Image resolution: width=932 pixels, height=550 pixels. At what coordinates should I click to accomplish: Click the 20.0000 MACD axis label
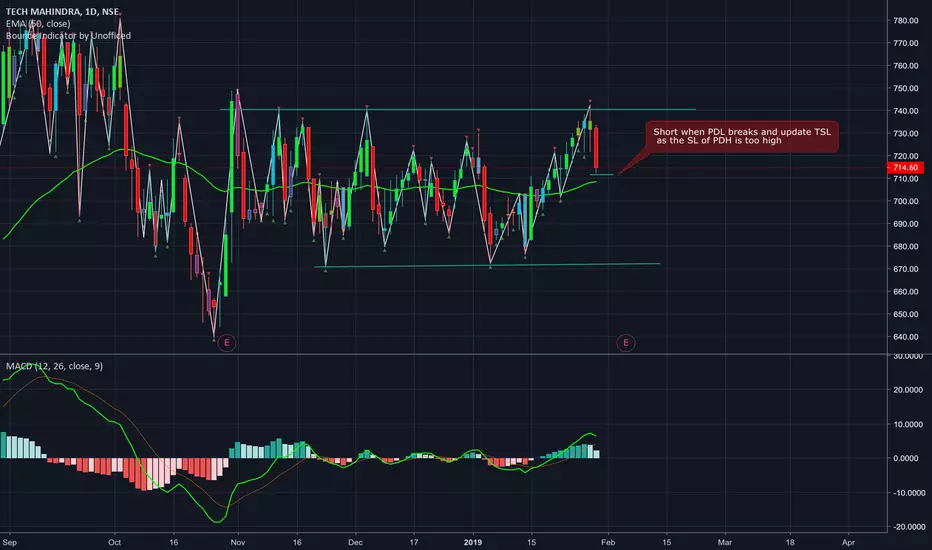click(x=909, y=390)
